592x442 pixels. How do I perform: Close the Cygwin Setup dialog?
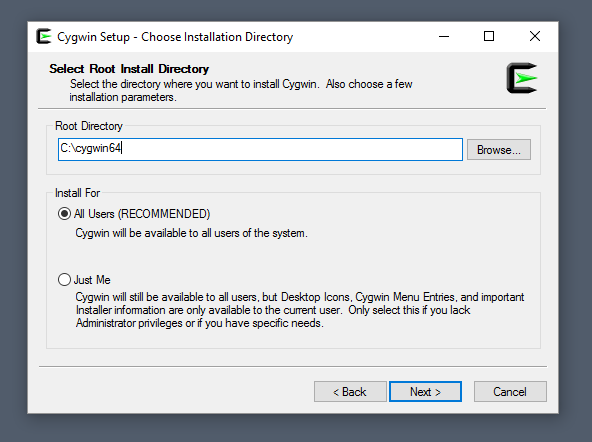[x=535, y=37]
